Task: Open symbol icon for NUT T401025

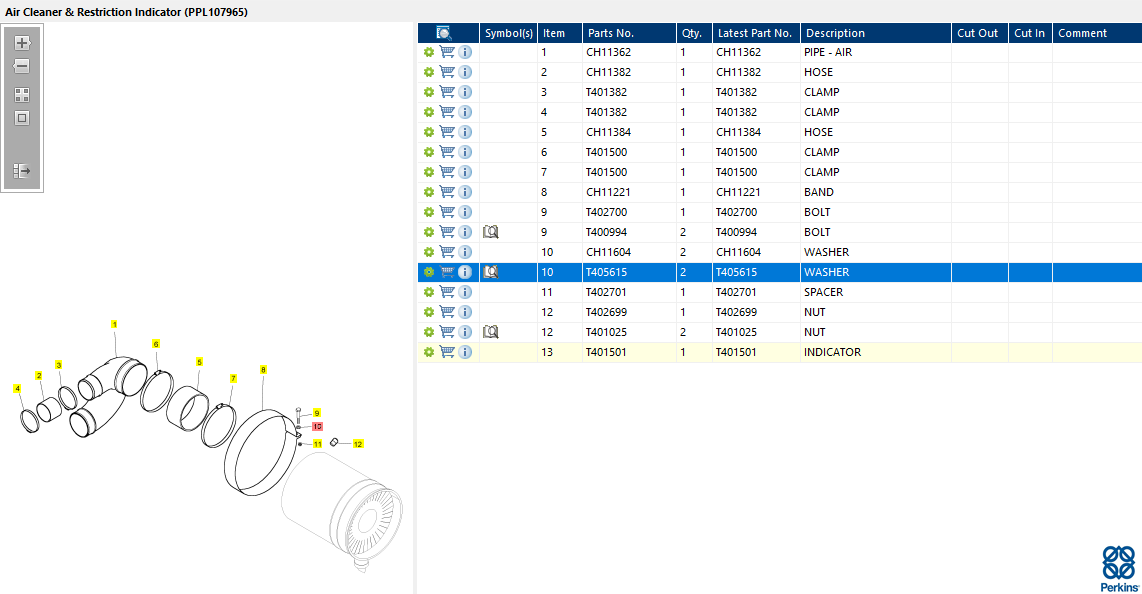Action: coord(491,332)
